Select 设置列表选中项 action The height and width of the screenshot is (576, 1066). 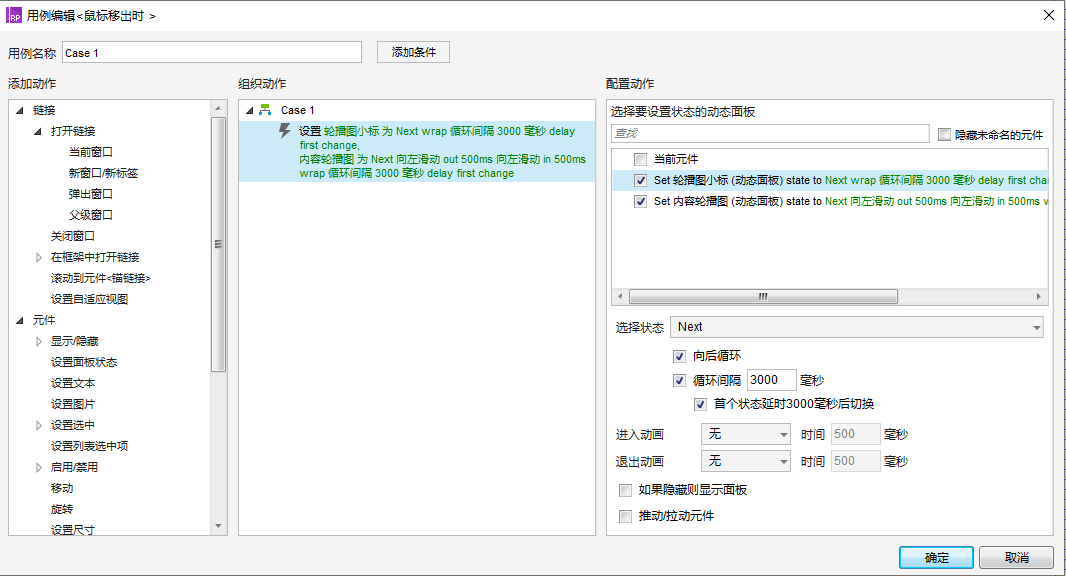(89, 446)
